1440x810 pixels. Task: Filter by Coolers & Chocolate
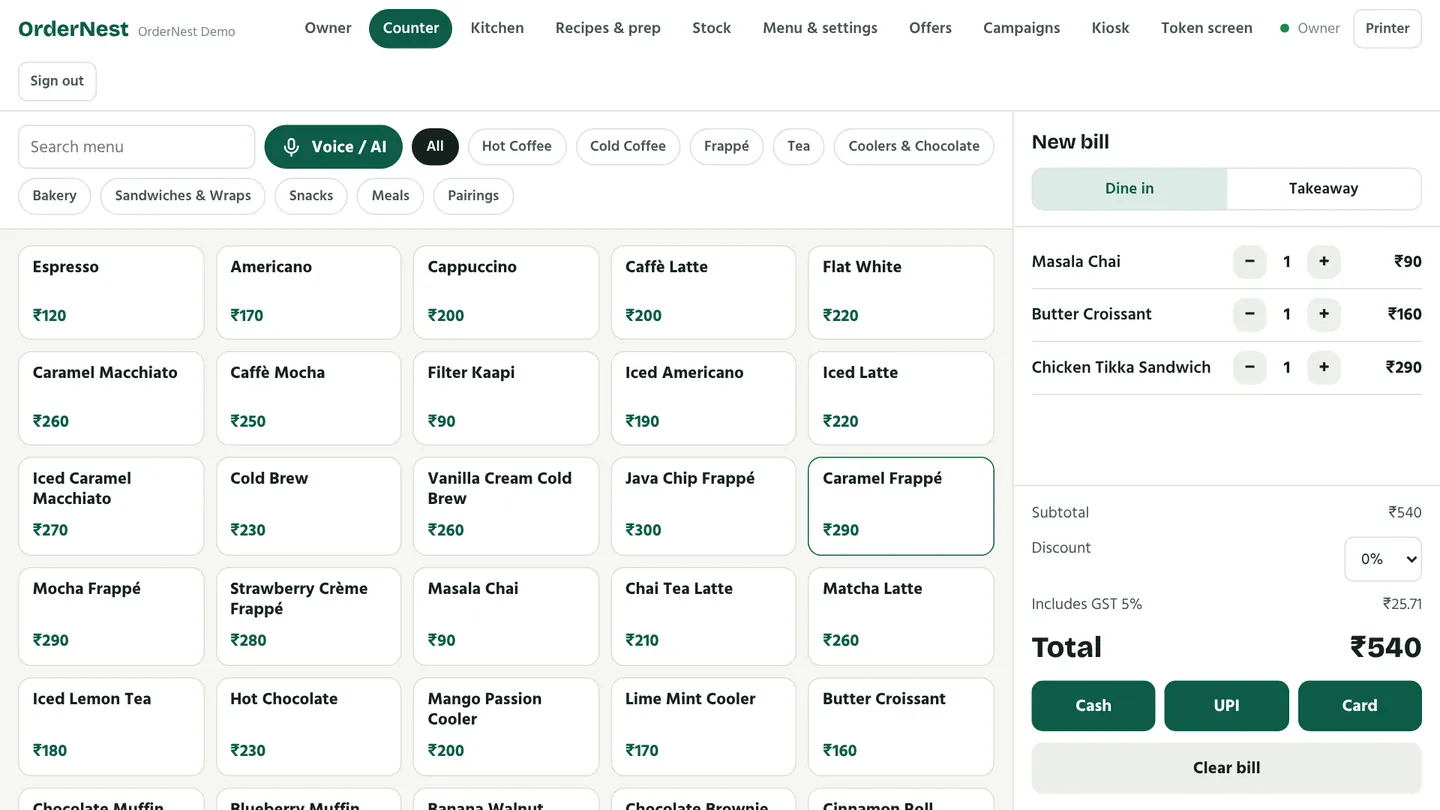pyautogui.click(x=914, y=146)
